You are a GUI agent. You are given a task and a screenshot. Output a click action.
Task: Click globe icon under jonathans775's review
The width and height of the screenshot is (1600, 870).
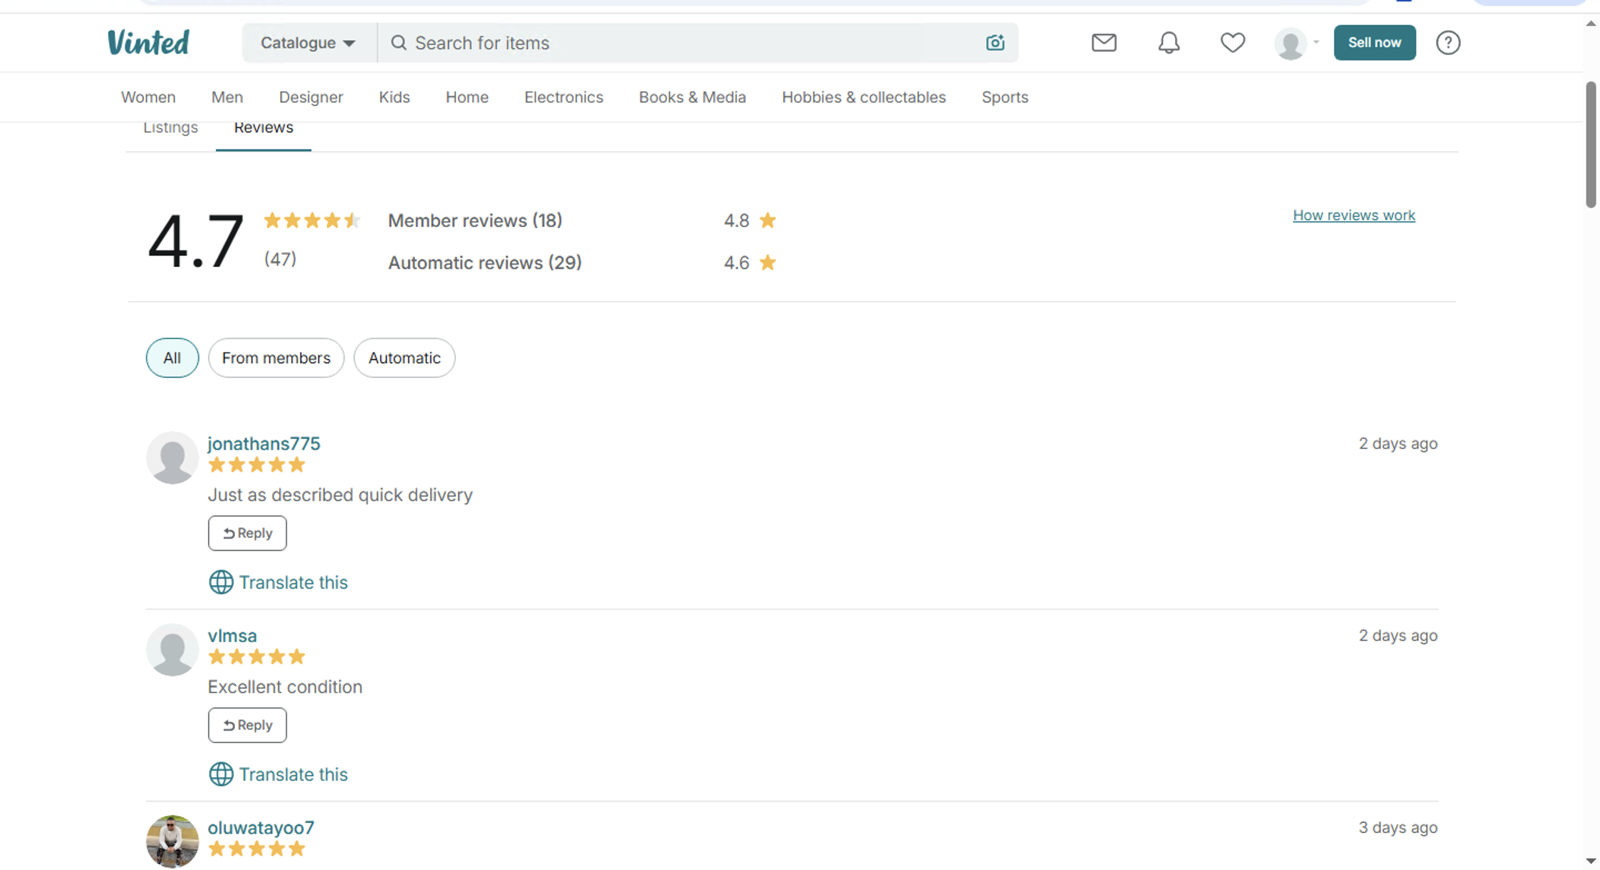coord(221,582)
